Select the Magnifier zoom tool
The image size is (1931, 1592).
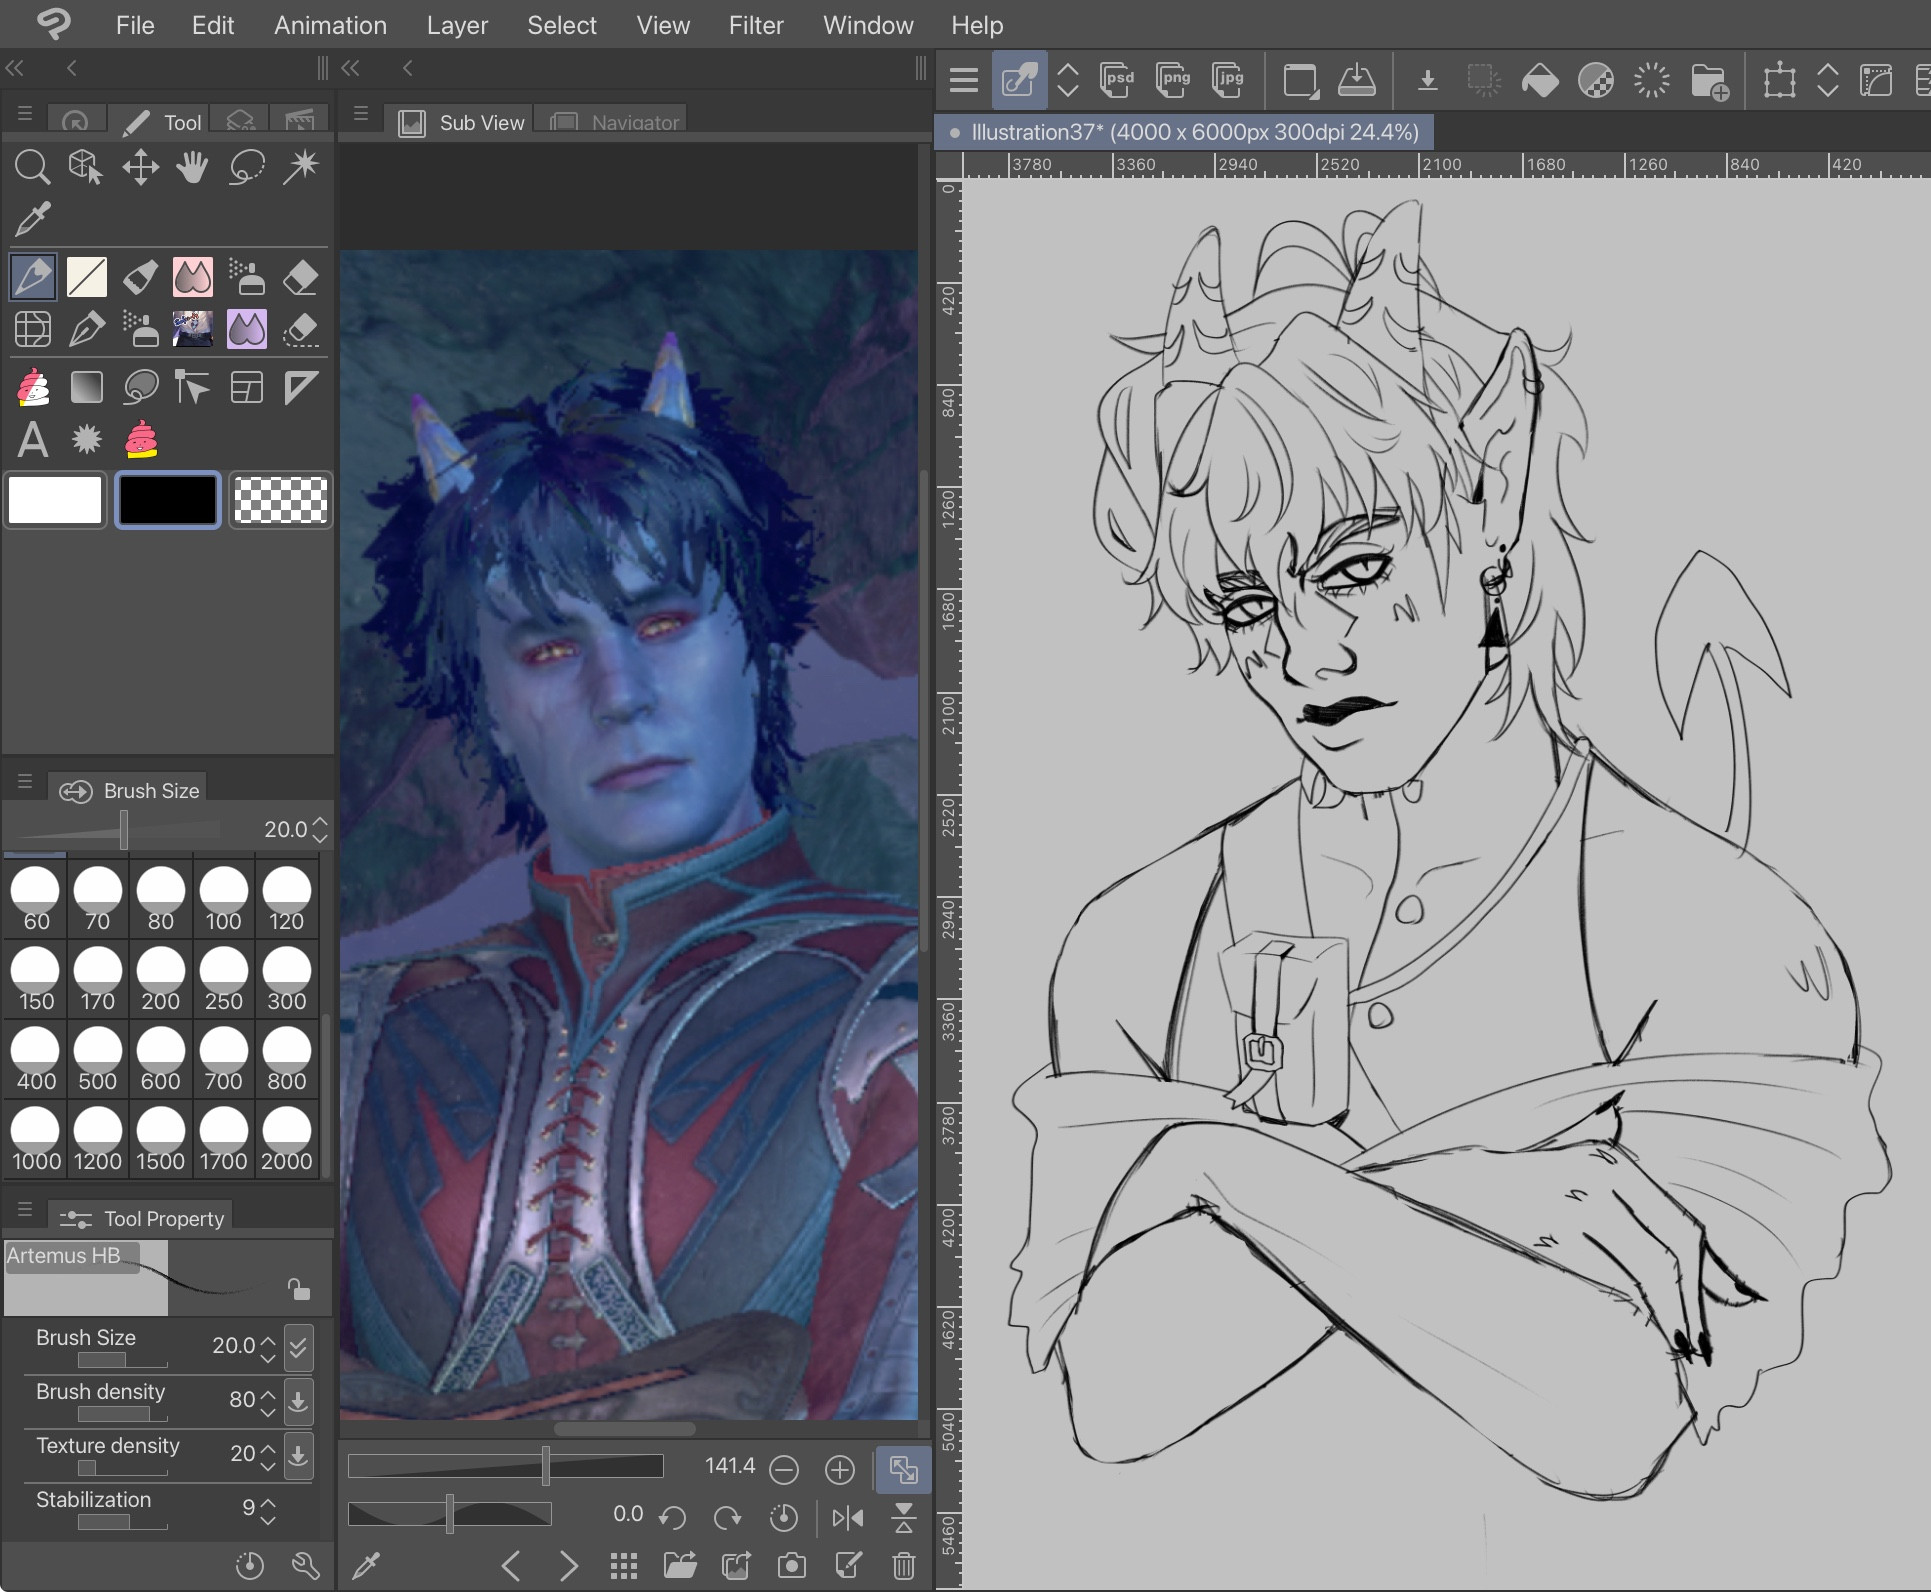(x=32, y=167)
